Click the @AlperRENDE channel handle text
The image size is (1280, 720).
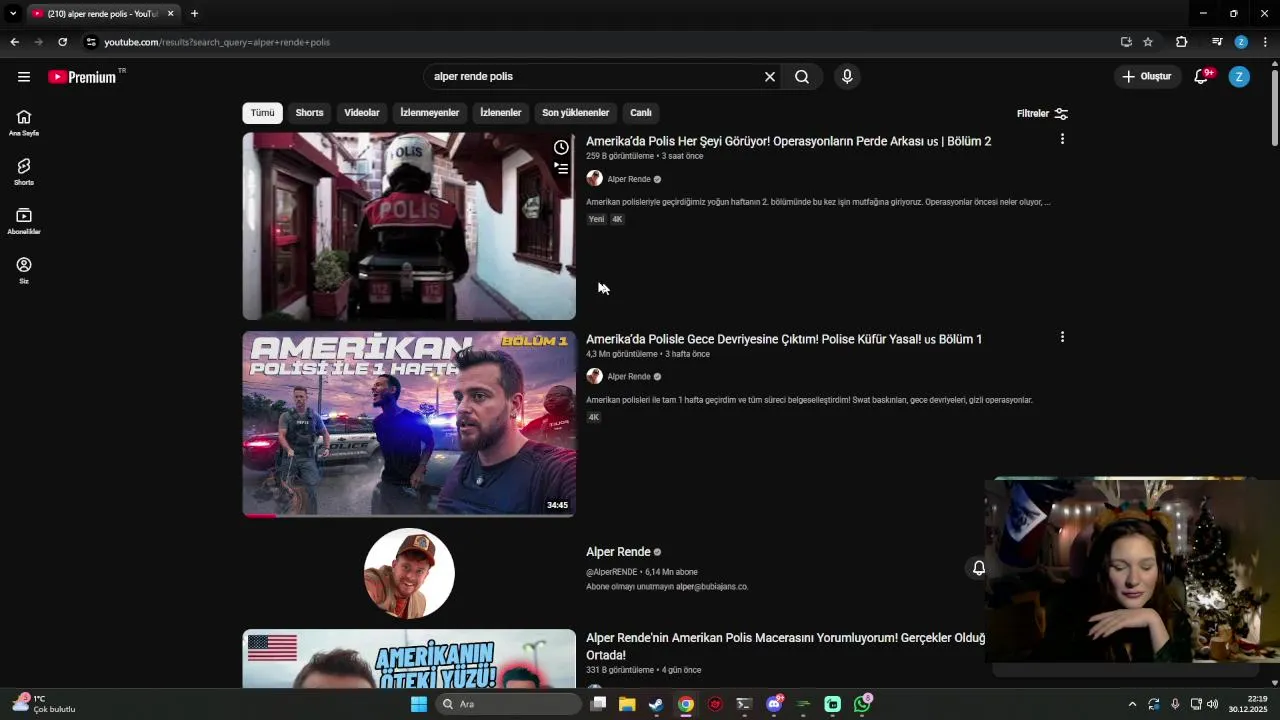tap(612, 572)
